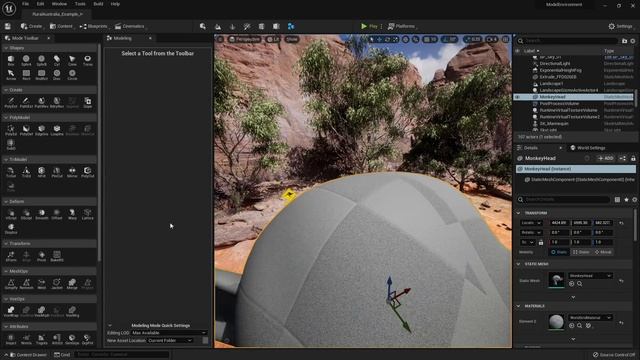Open the Content Drawer
640x360 pixels.
point(28,355)
